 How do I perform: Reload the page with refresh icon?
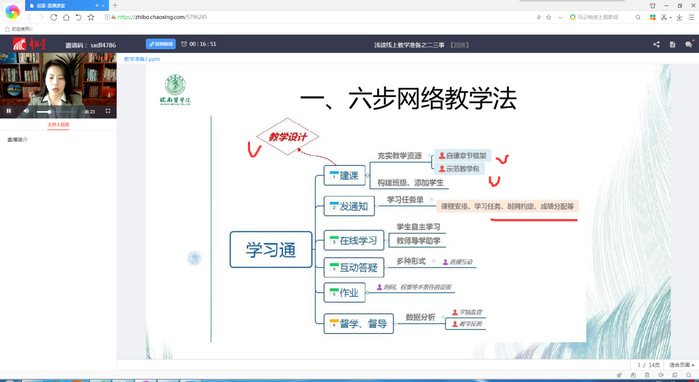(53, 17)
